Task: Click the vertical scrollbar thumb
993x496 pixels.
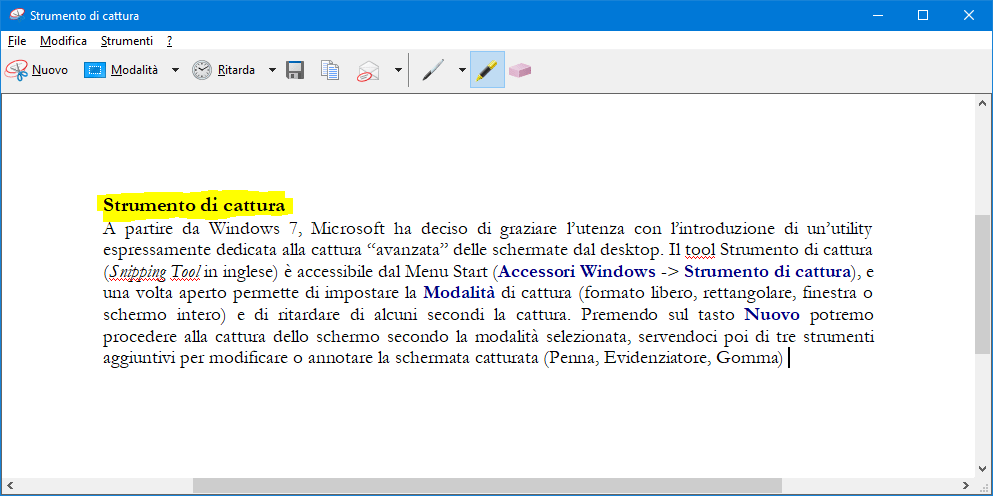Action: tap(983, 284)
